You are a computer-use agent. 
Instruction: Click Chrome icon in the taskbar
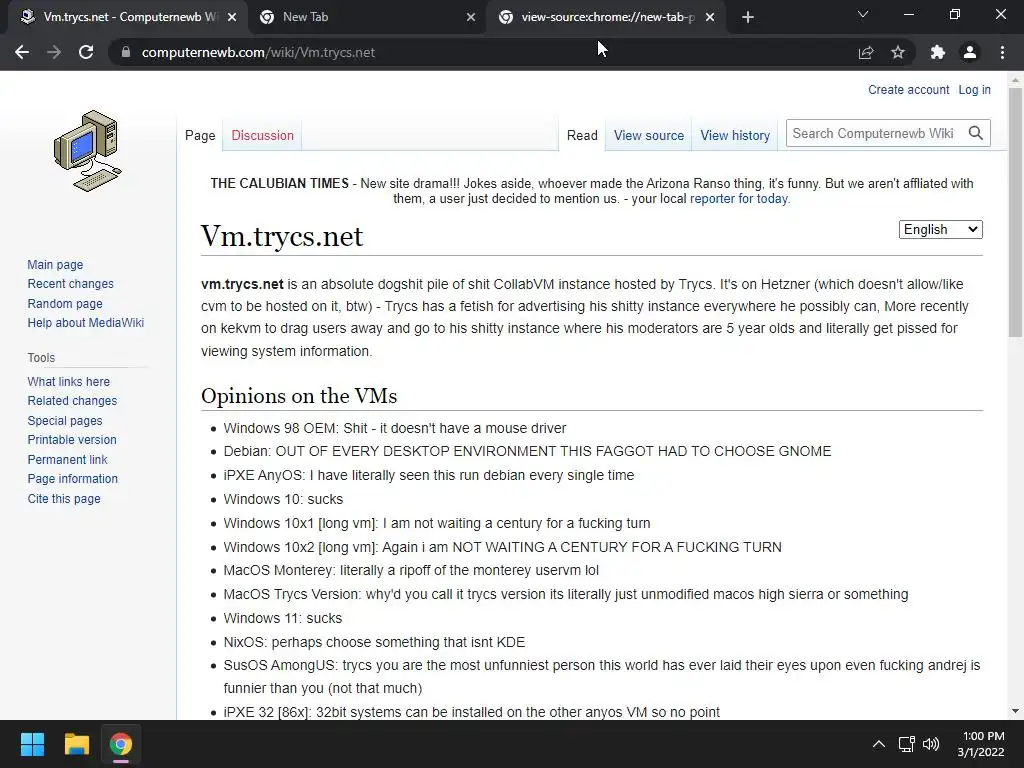tap(121, 744)
